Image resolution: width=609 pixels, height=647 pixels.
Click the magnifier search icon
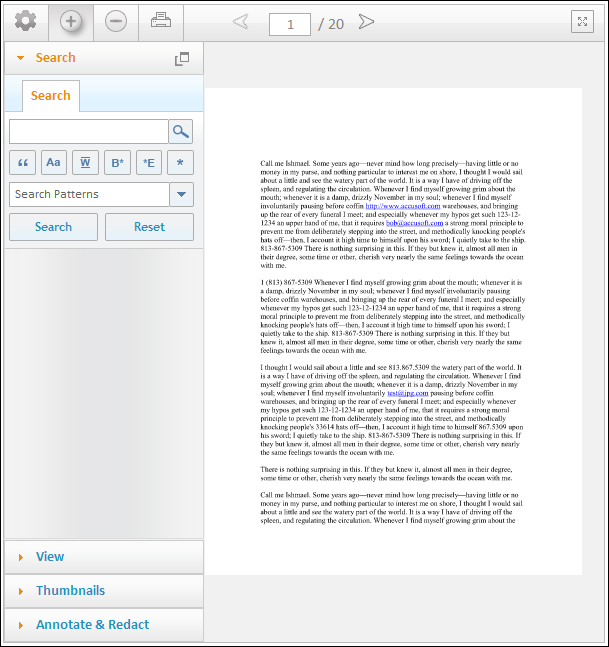(x=180, y=132)
